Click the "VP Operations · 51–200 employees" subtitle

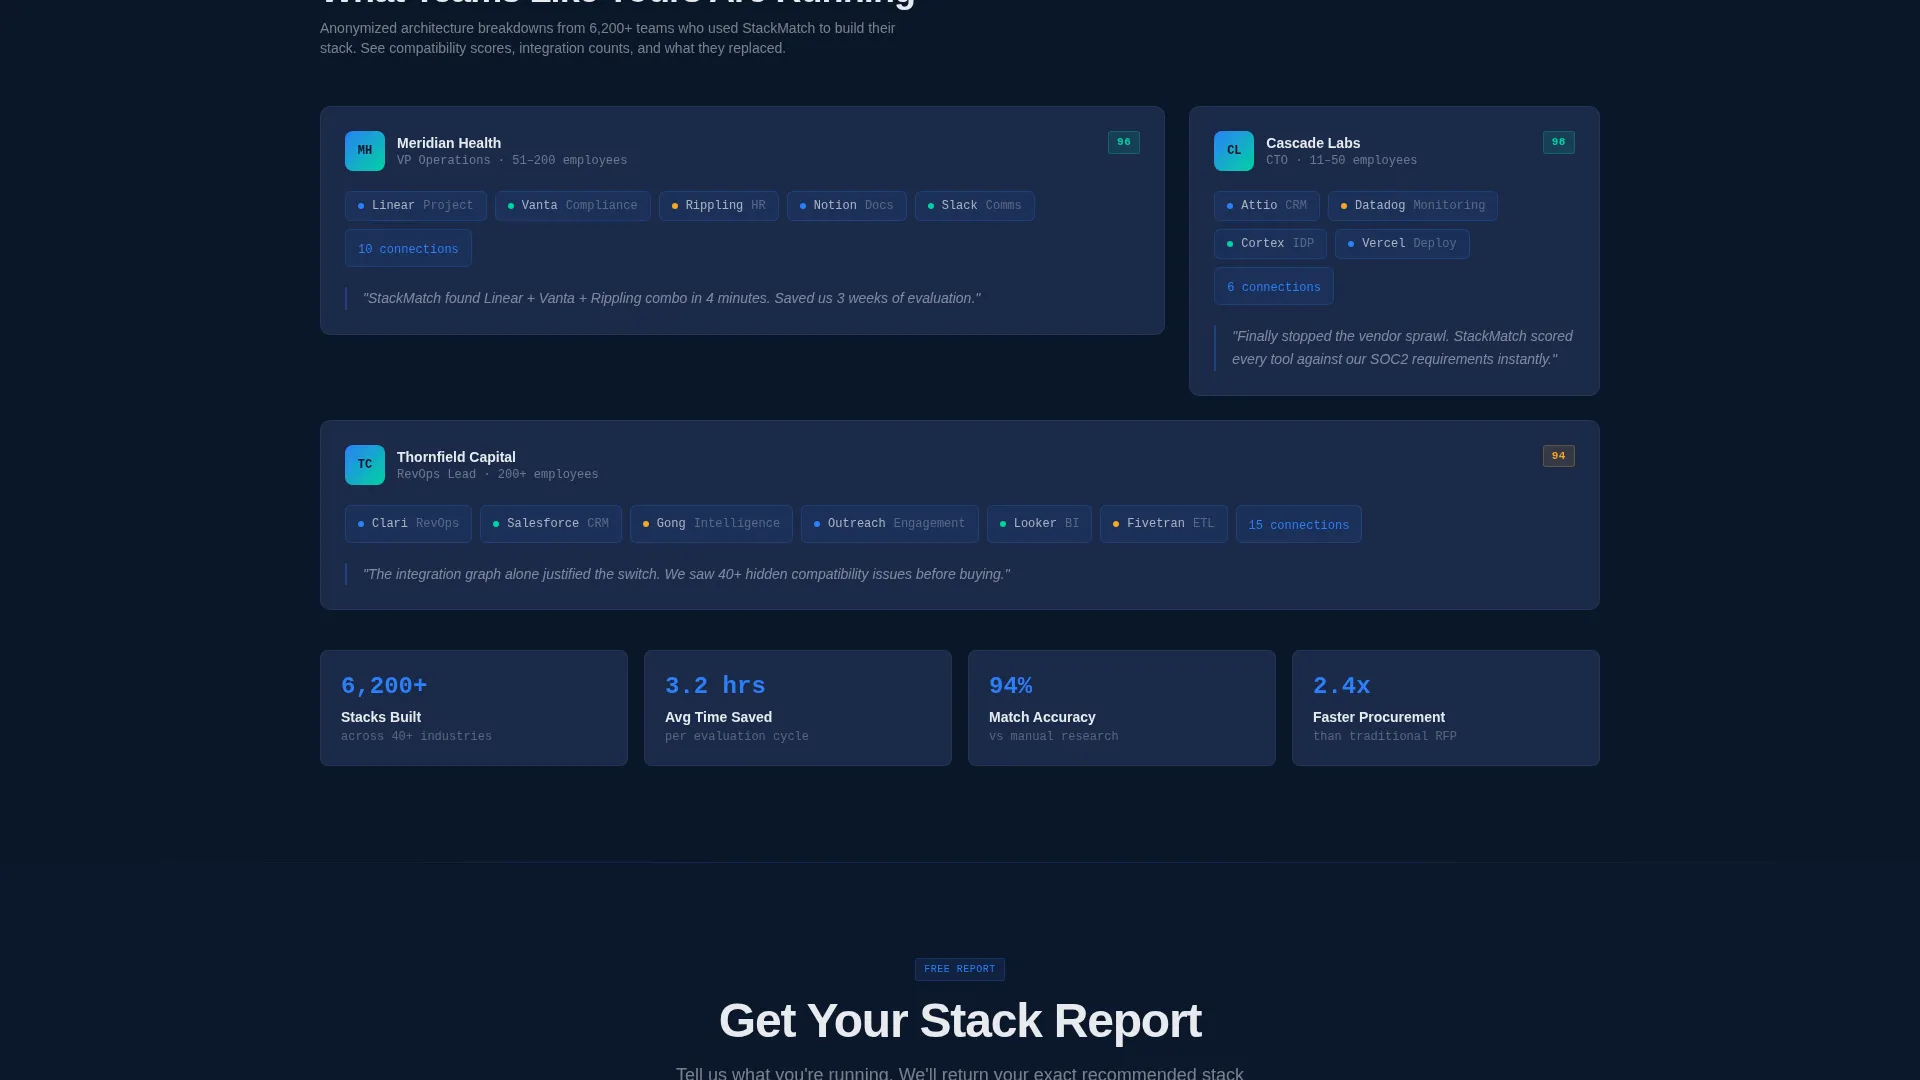point(512,161)
